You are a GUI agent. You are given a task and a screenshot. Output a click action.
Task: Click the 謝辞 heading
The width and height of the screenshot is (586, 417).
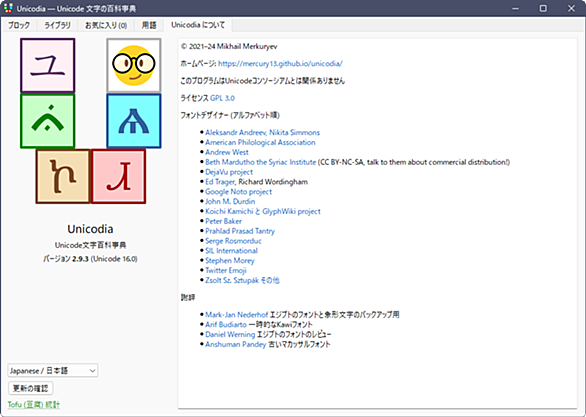(x=188, y=297)
